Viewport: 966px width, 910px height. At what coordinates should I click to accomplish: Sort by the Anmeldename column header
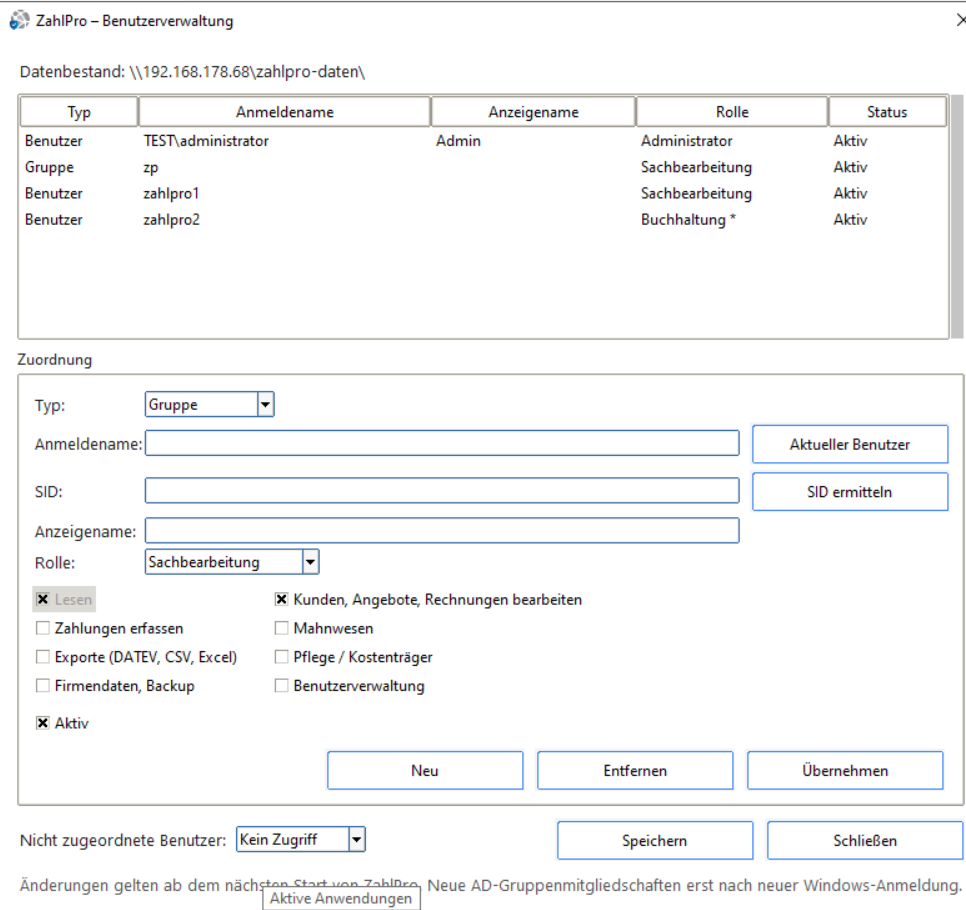coord(285,112)
